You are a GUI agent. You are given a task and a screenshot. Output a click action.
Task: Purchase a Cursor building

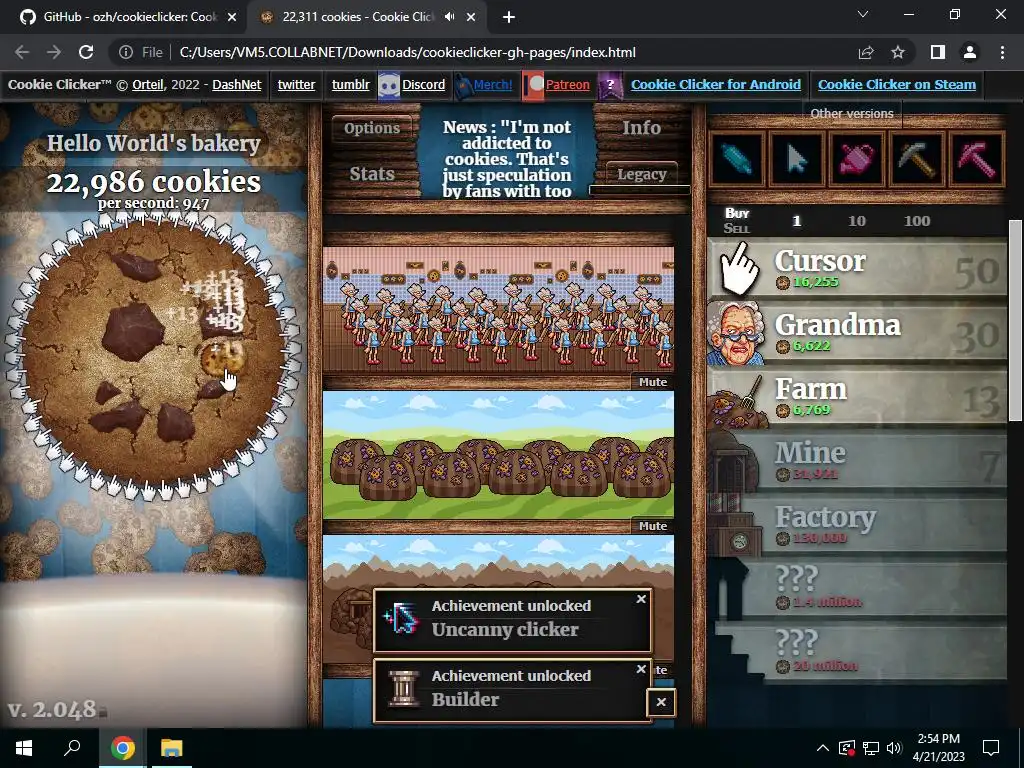[857, 270]
